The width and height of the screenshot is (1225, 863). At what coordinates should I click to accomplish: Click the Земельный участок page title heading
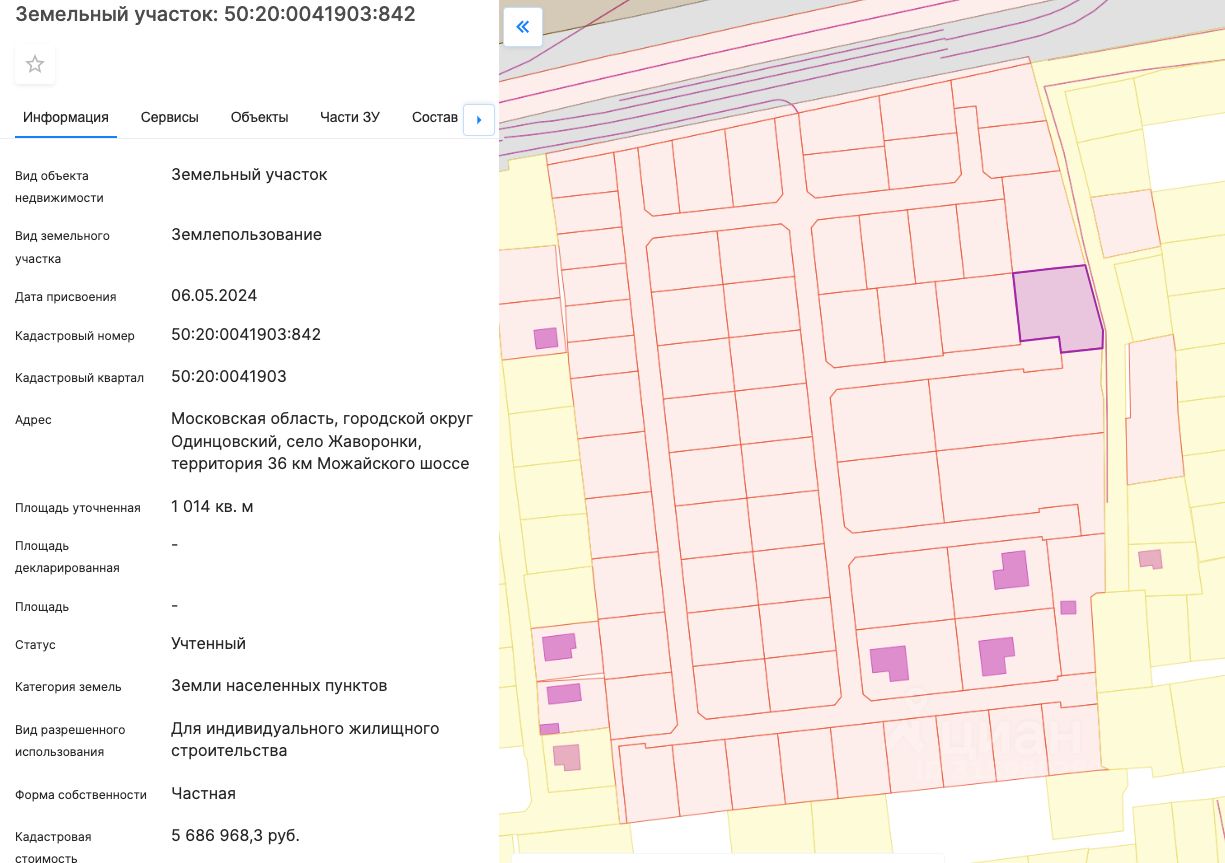(x=215, y=14)
